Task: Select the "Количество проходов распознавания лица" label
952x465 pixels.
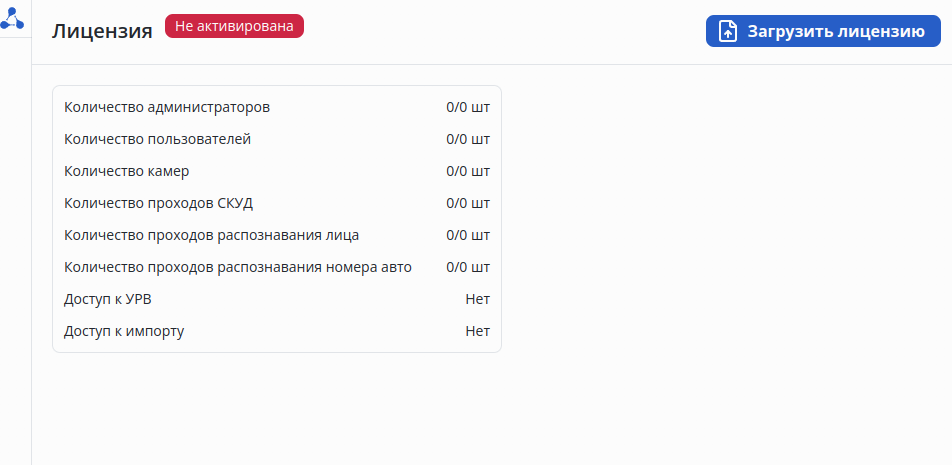Action: (x=211, y=235)
